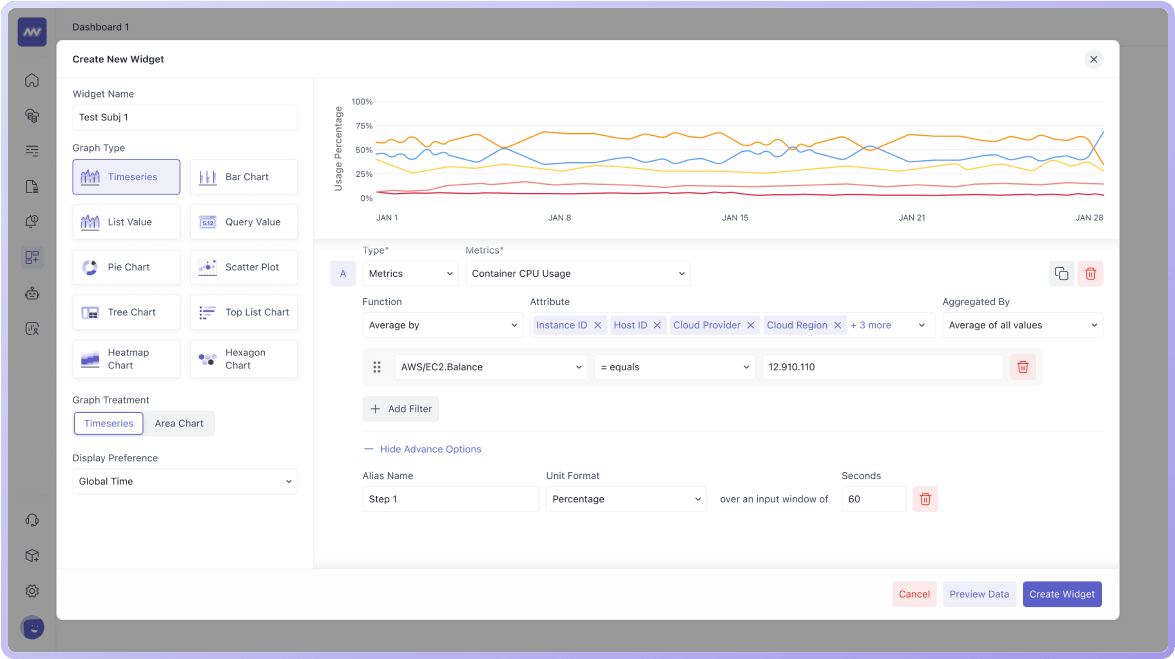Click the Seconds input showing 60
This screenshot has width=1175, height=659.
(x=874, y=499)
